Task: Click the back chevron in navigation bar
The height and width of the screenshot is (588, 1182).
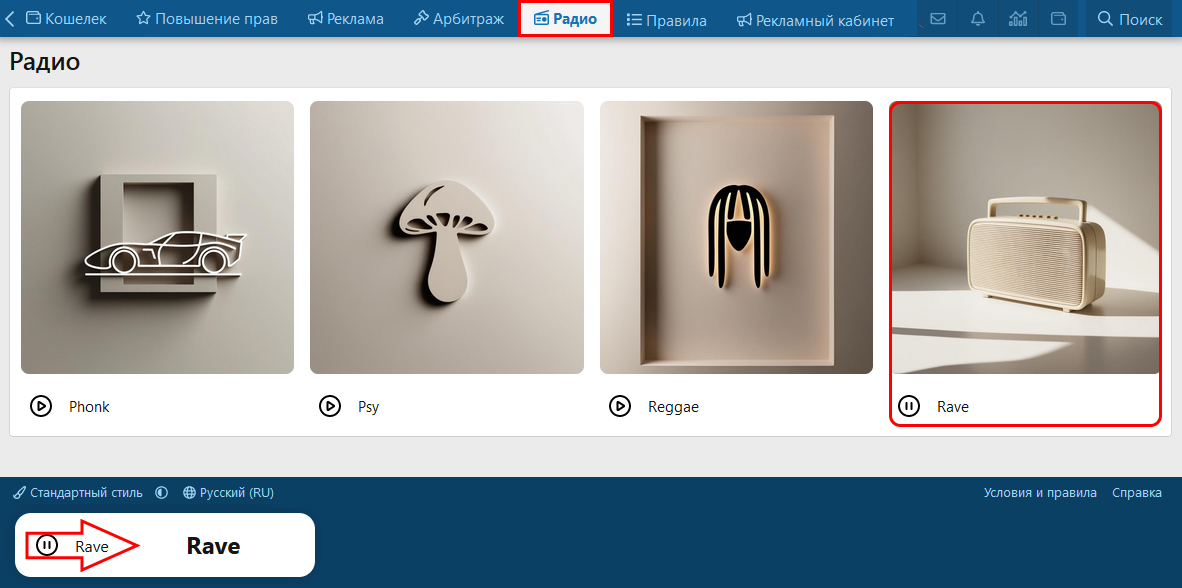Action: 10,19
